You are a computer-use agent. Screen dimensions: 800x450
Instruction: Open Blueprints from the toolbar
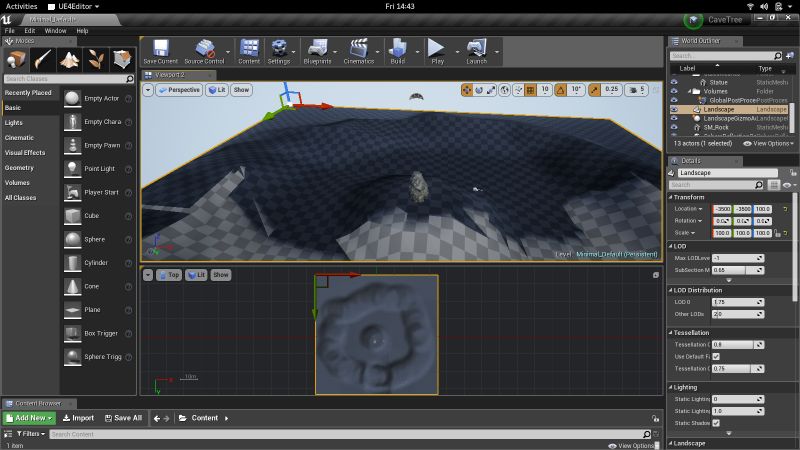(x=317, y=51)
